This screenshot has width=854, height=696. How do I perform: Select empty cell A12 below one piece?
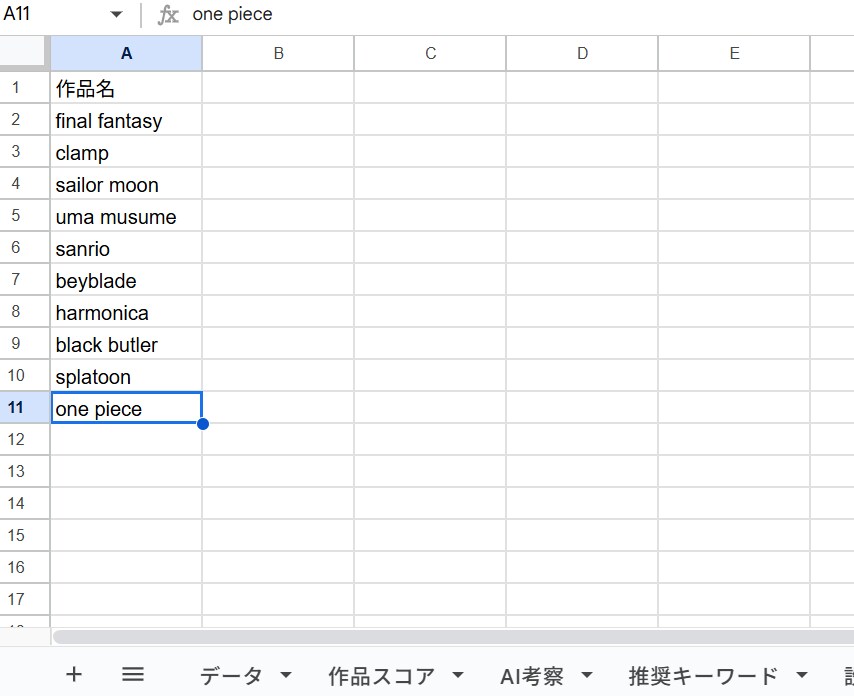coord(126,439)
